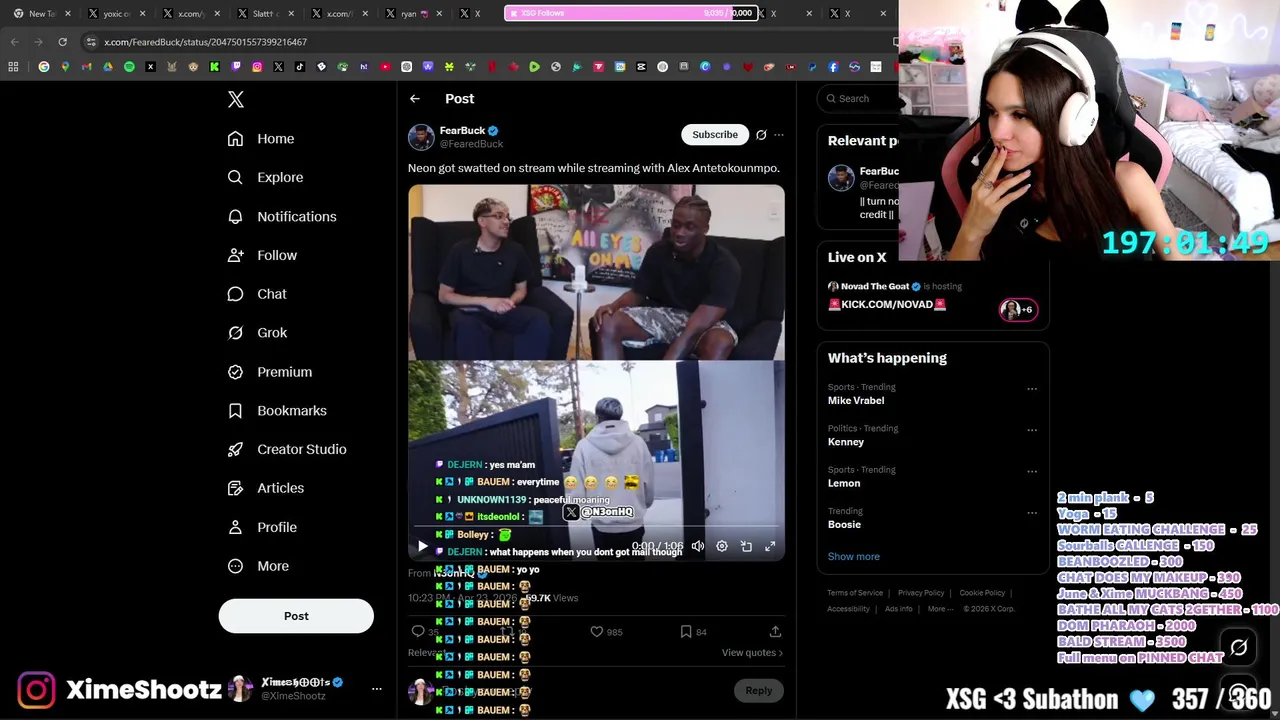1280x720 pixels.
Task: Go to Home in X sidebar
Action: pos(261,139)
